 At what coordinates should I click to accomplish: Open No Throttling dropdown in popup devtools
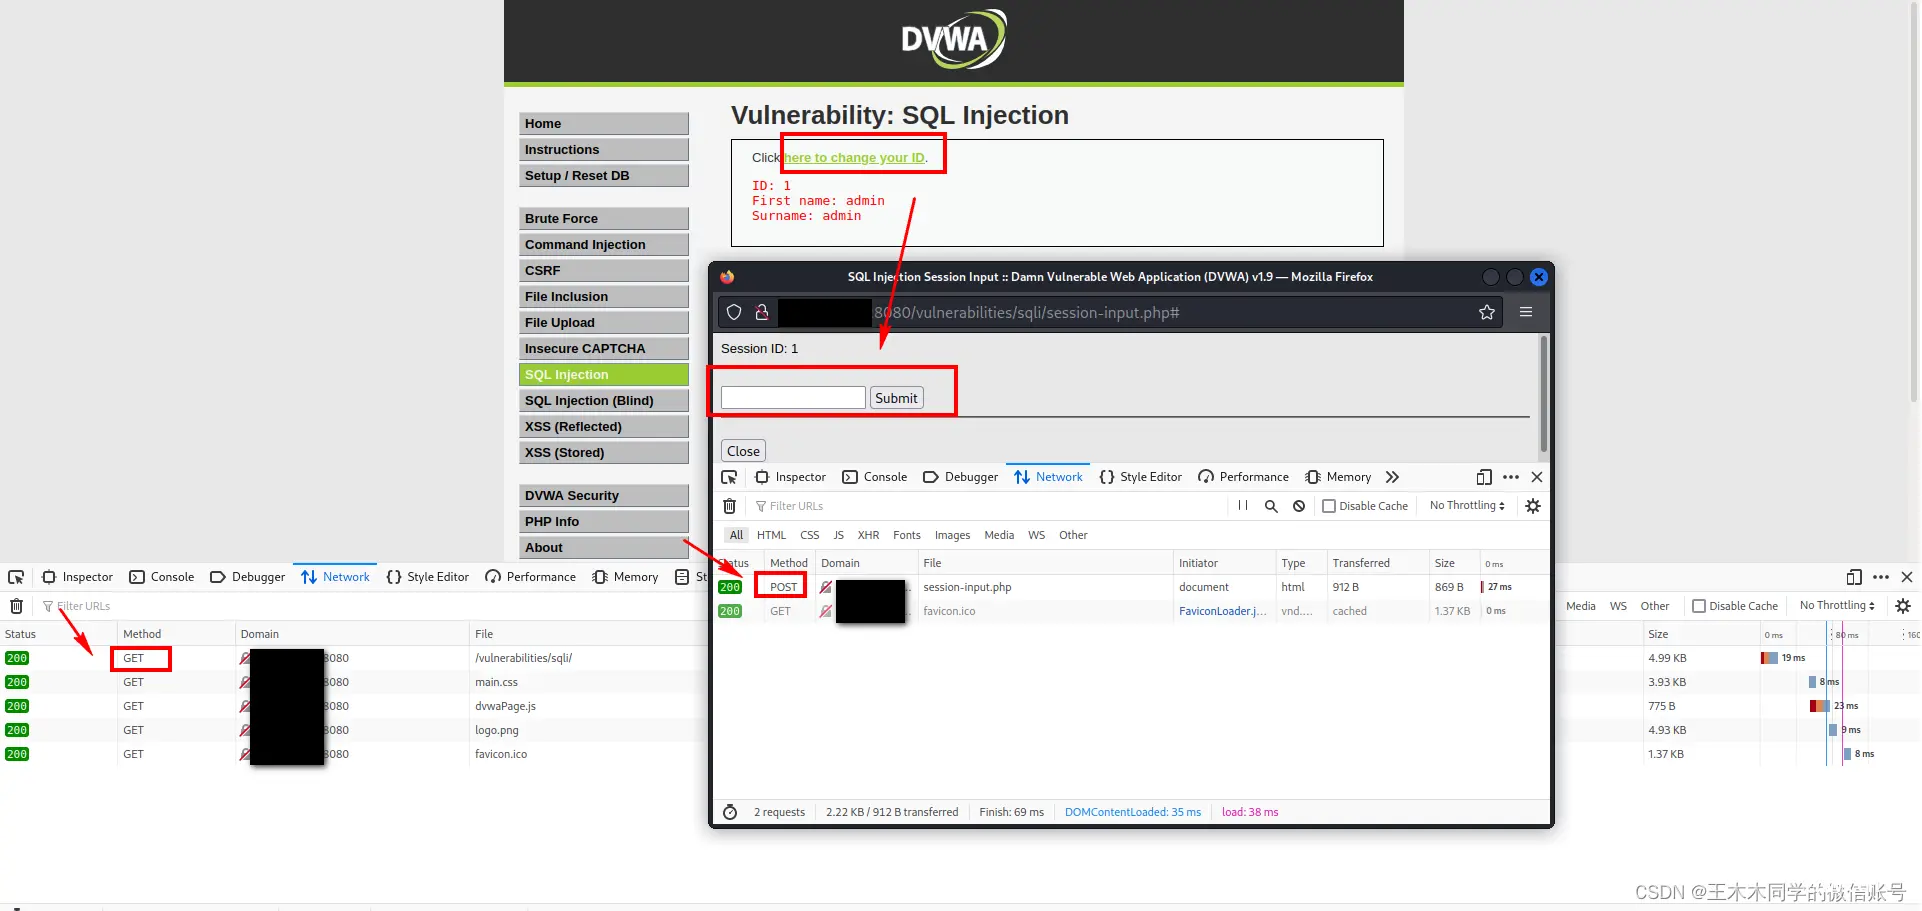1467,506
